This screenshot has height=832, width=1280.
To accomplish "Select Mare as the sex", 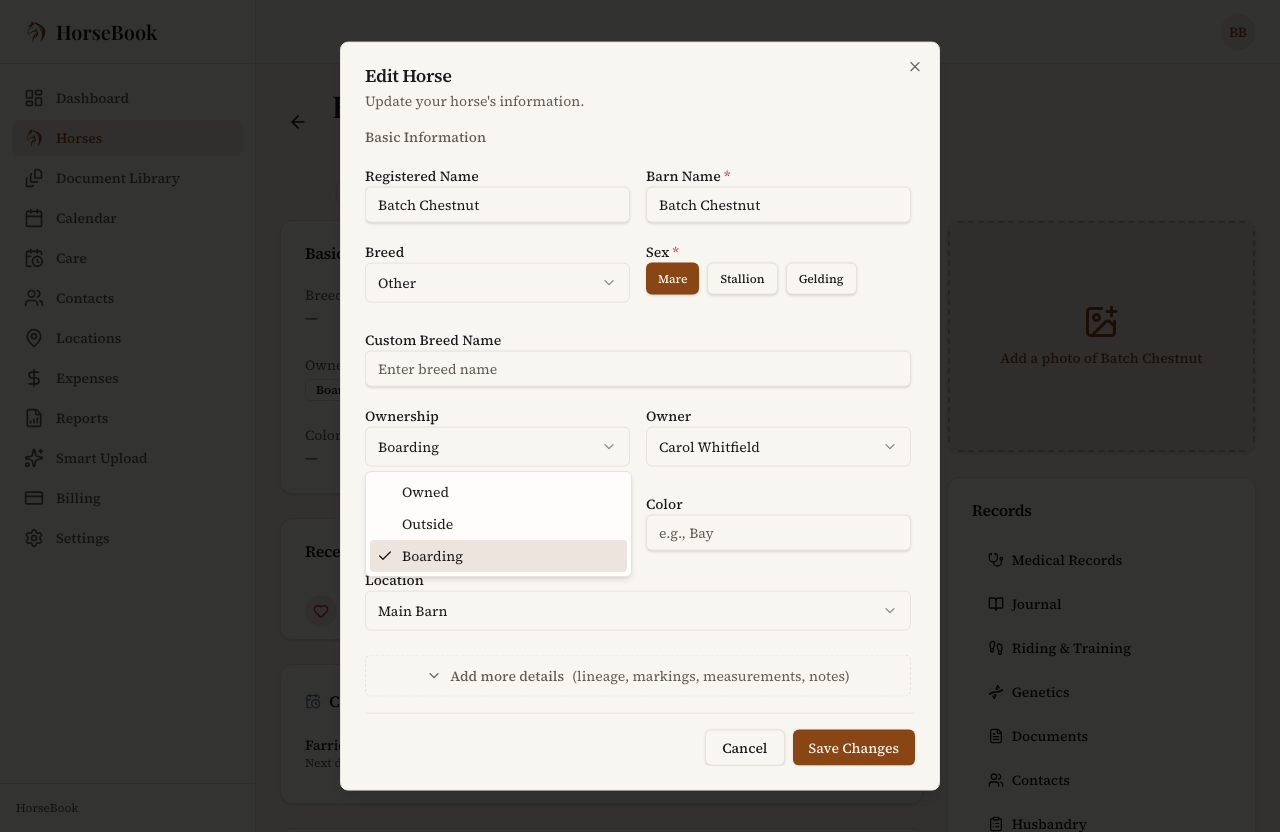I will (x=672, y=279).
